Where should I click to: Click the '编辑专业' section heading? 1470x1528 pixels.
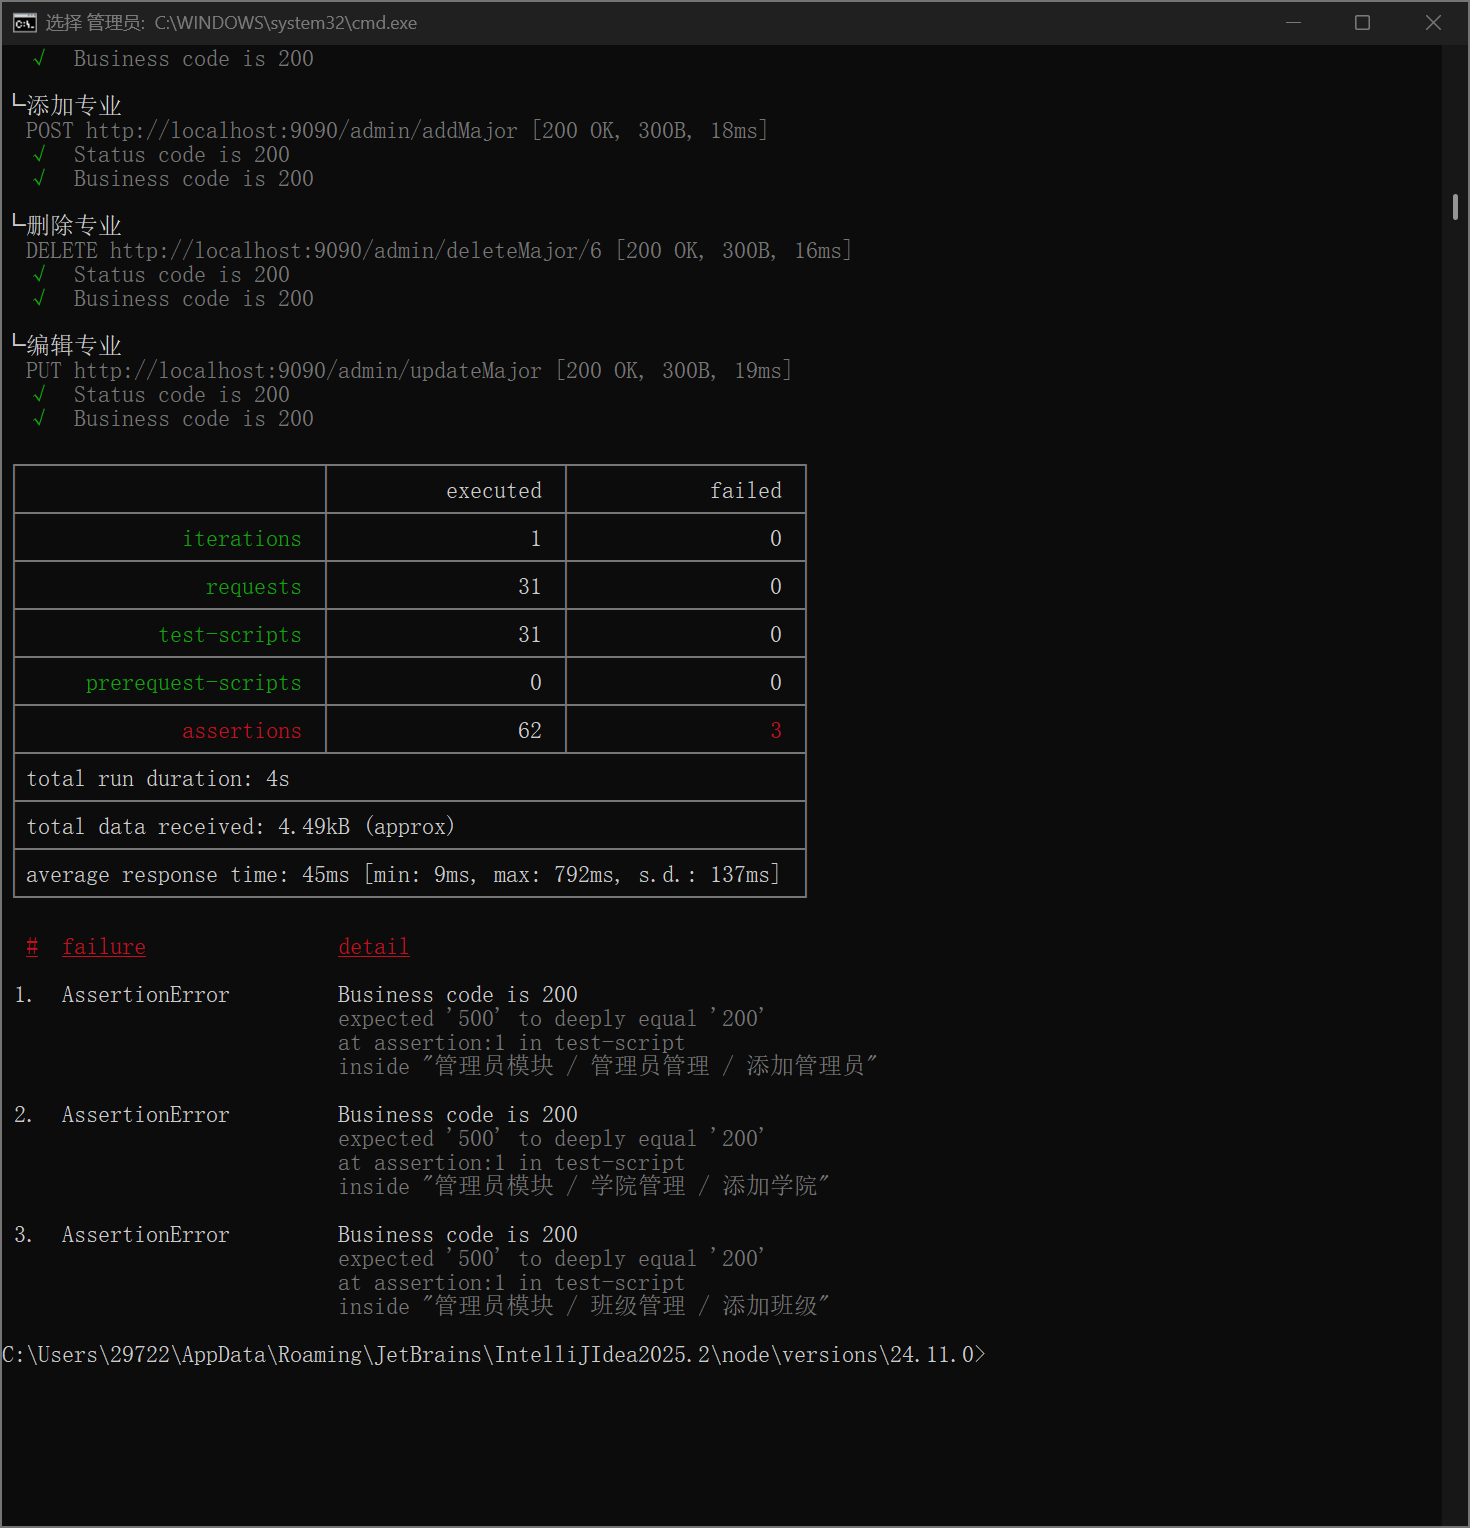point(73,346)
